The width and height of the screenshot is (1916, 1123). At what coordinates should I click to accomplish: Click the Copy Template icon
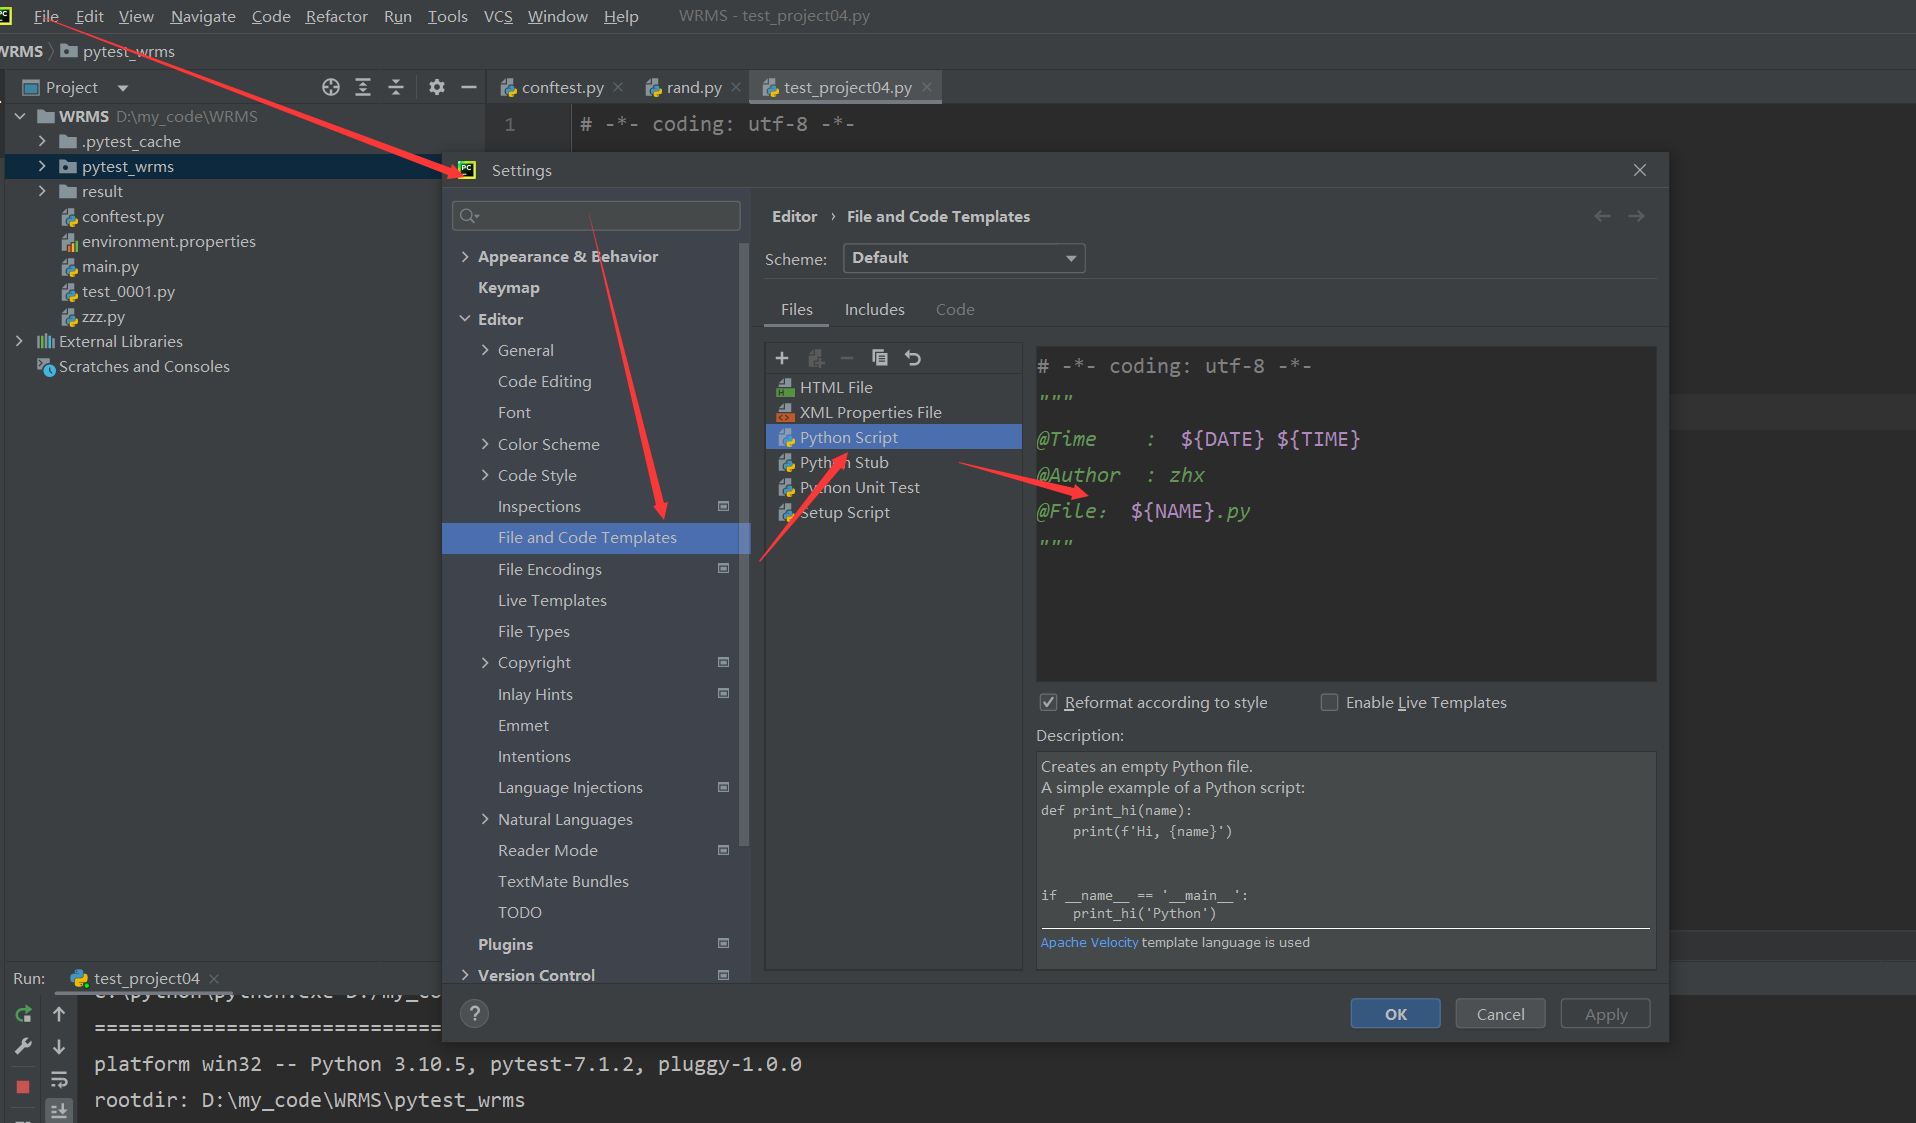[x=880, y=358]
